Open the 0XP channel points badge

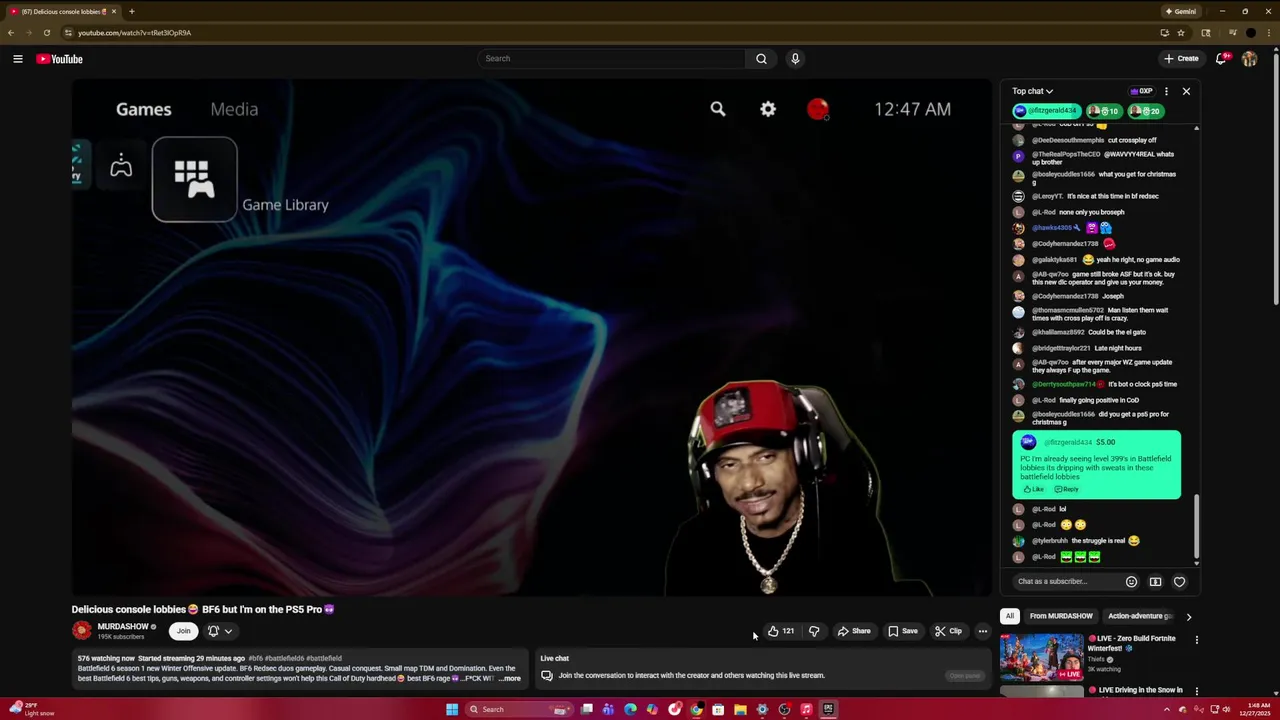pyautogui.click(x=1141, y=91)
